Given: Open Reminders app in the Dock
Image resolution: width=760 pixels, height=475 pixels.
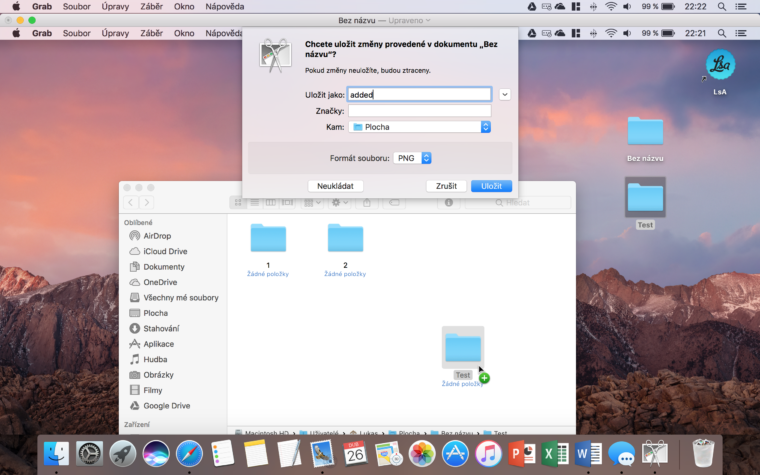Looking at the screenshot, I should tap(222, 454).
